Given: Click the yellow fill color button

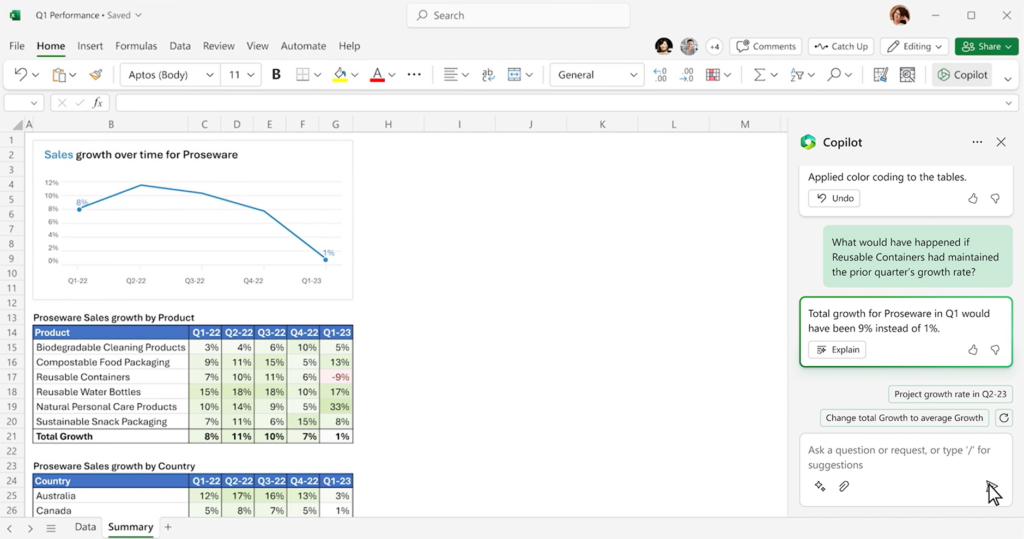Looking at the screenshot, I should point(340,75).
